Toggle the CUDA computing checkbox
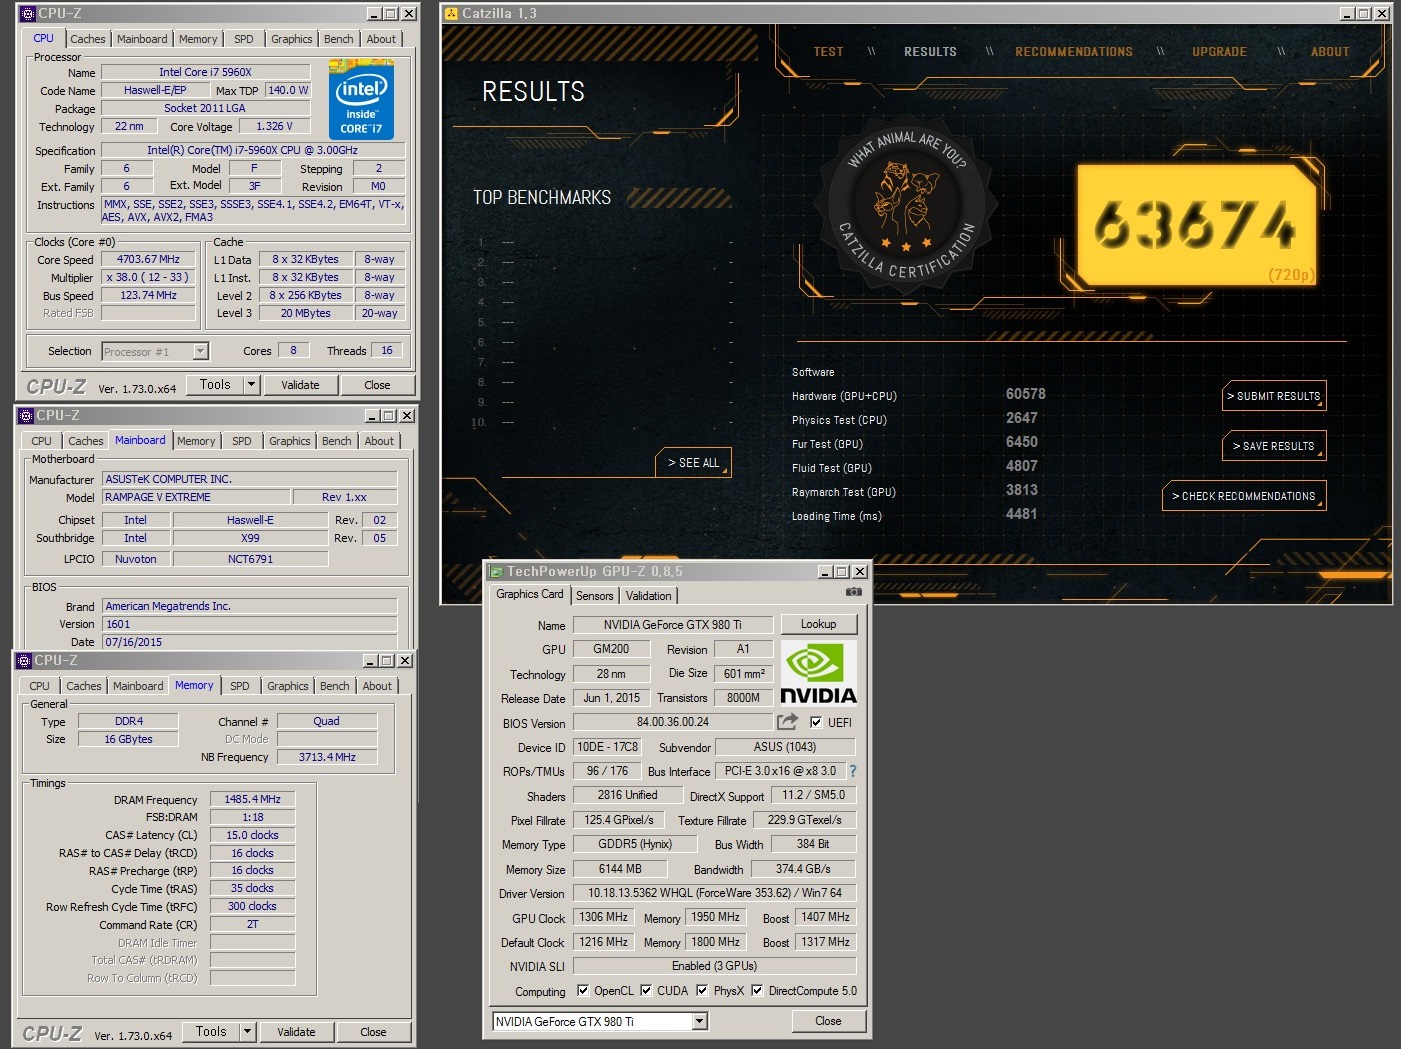The width and height of the screenshot is (1401, 1049). pos(646,991)
